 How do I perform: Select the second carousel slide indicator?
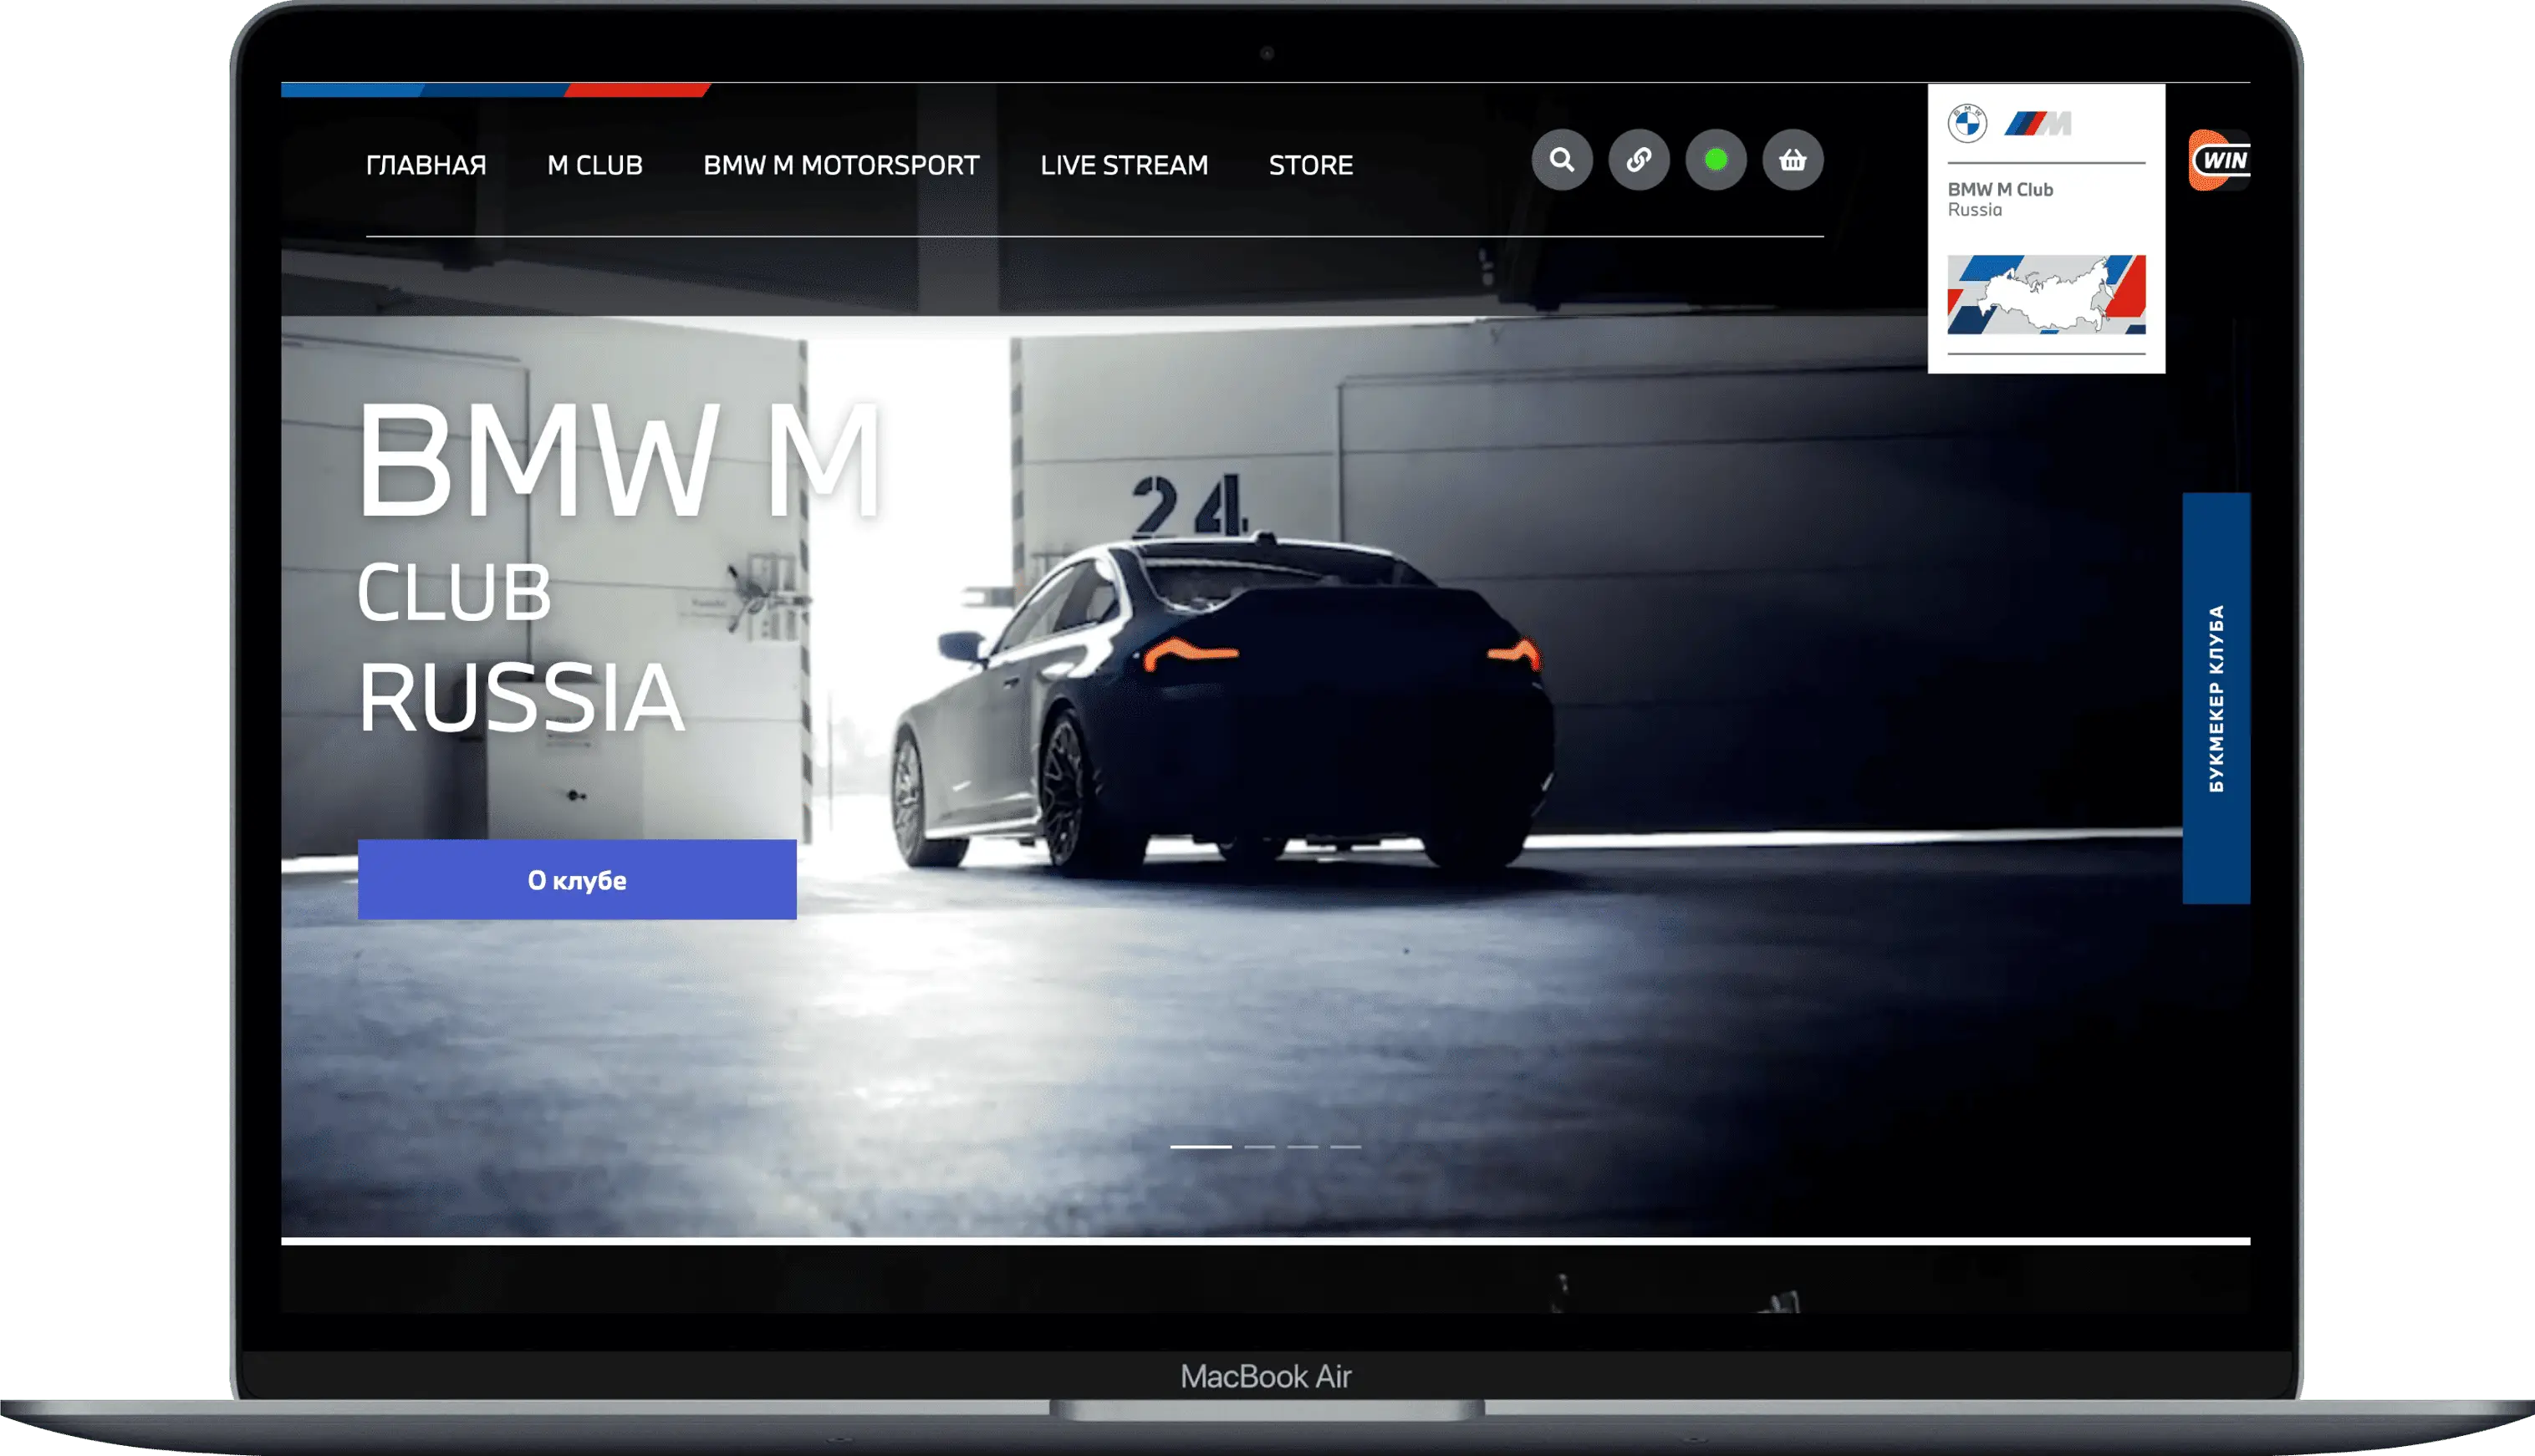pyautogui.click(x=1259, y=1147)
